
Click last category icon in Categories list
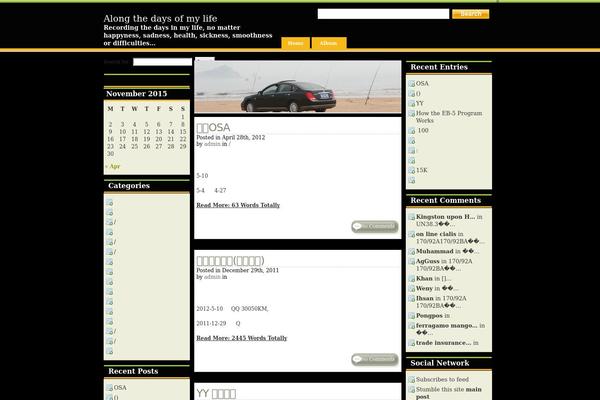pyautogui.click(x=109, y=351)
